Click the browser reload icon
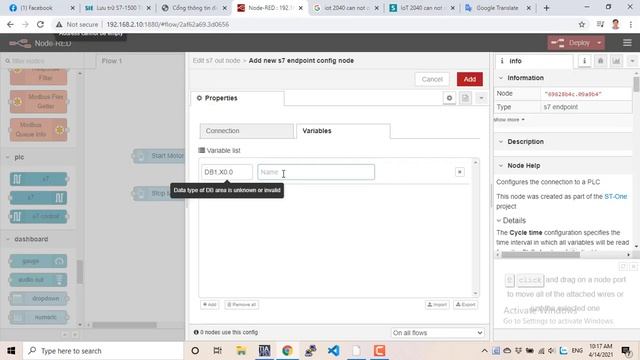The image size is (640, 360). (x=40, y=24)
